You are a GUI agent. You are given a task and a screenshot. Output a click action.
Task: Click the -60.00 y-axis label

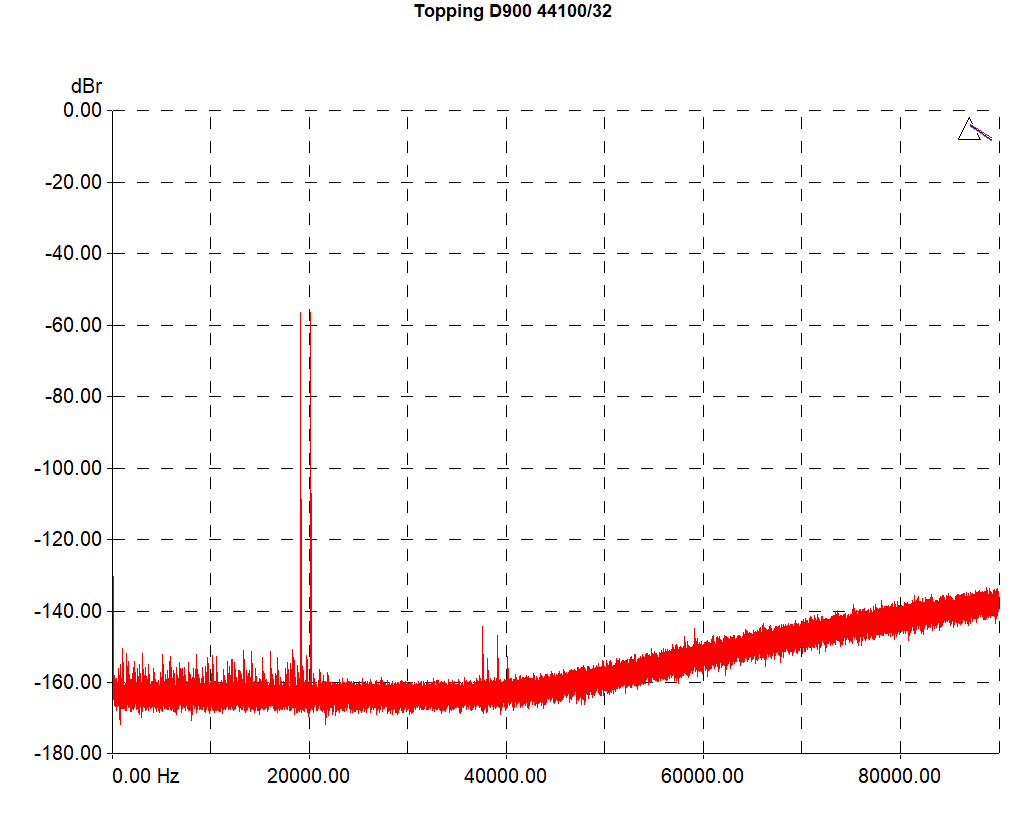(73, 324)
